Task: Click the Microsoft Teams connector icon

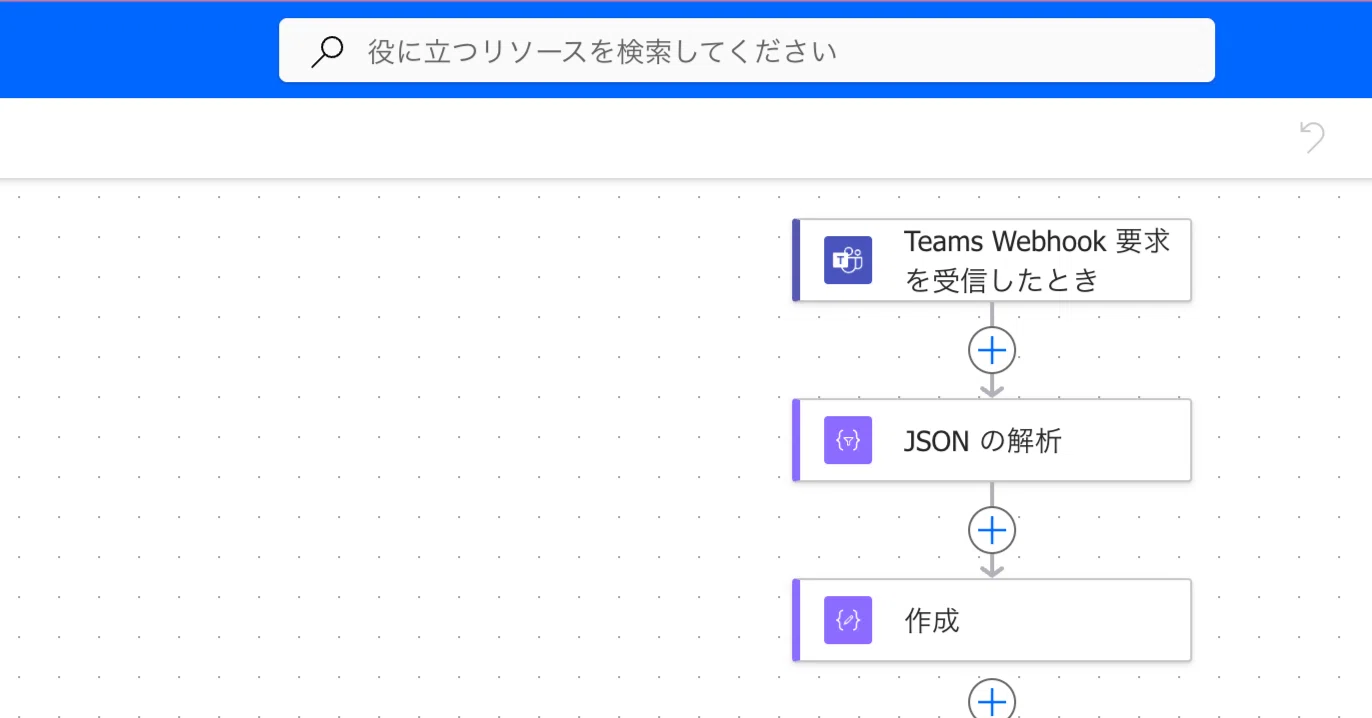Action: [x=848, y=260]
